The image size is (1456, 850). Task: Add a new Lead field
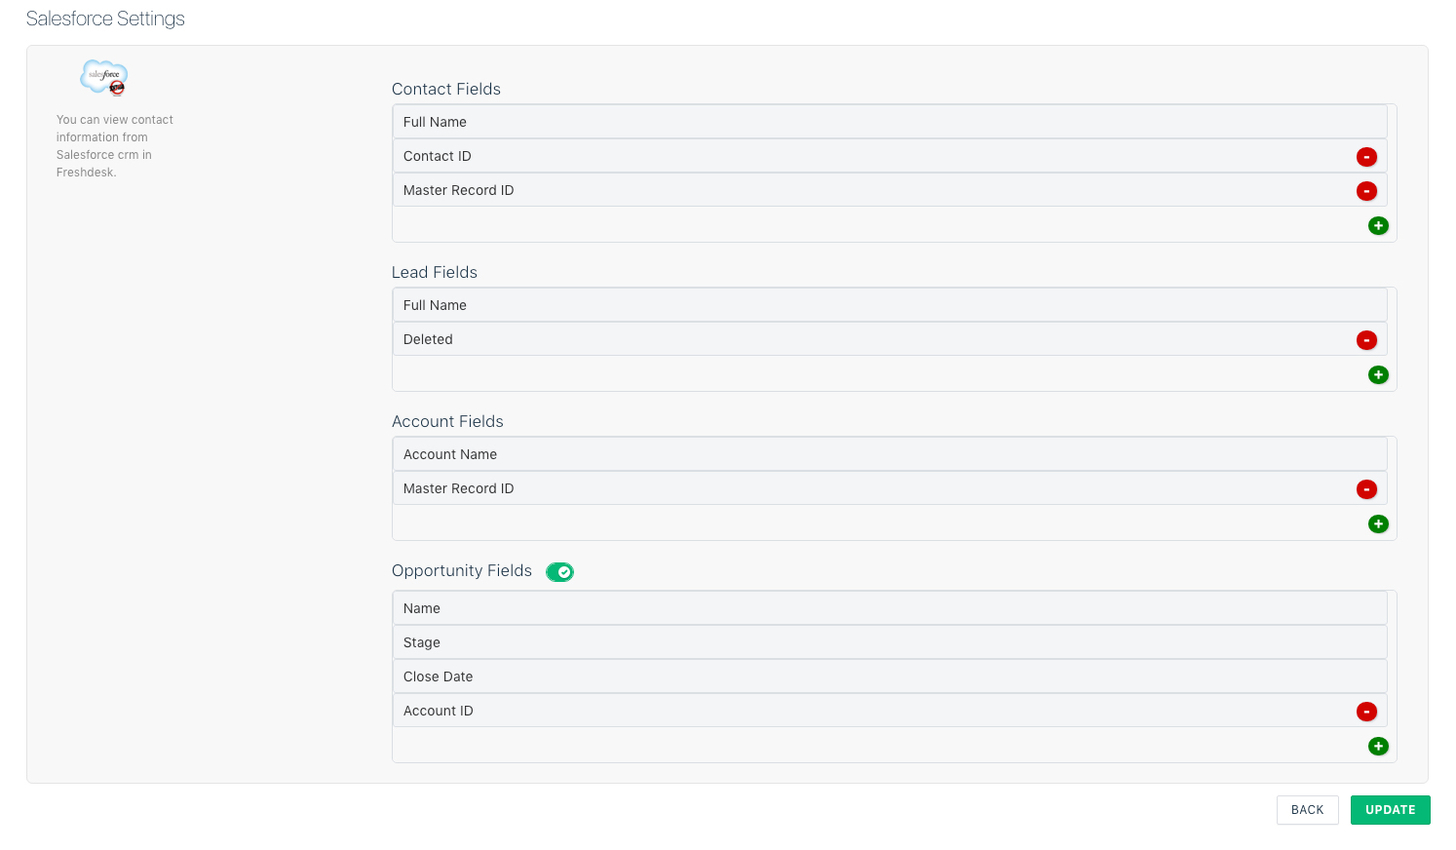1378,374
